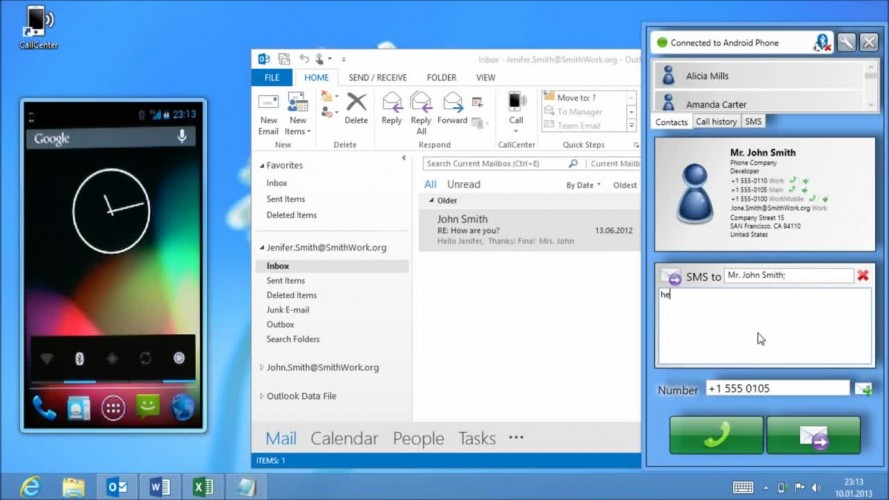
Task: Click the Bluetooth disconnect icon in CallCenter
Action: click(822, 43)
